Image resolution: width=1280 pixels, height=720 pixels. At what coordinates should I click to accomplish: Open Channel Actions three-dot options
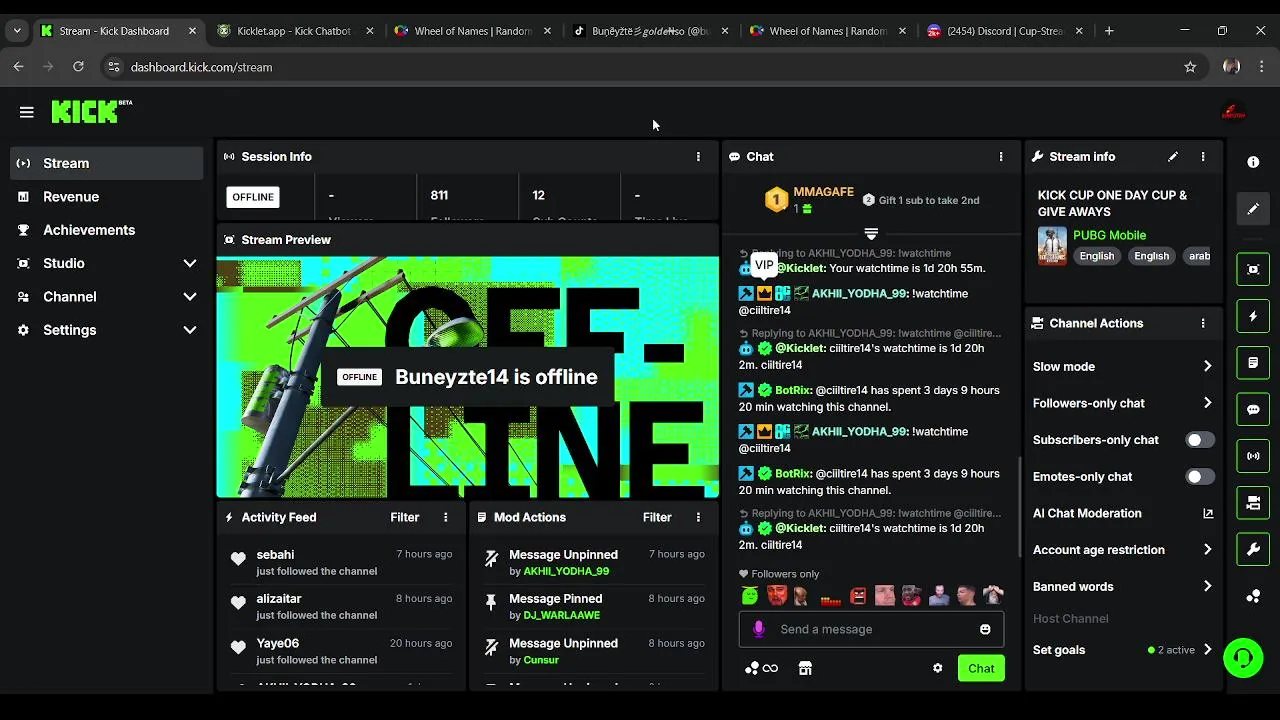click(1203, 324)
